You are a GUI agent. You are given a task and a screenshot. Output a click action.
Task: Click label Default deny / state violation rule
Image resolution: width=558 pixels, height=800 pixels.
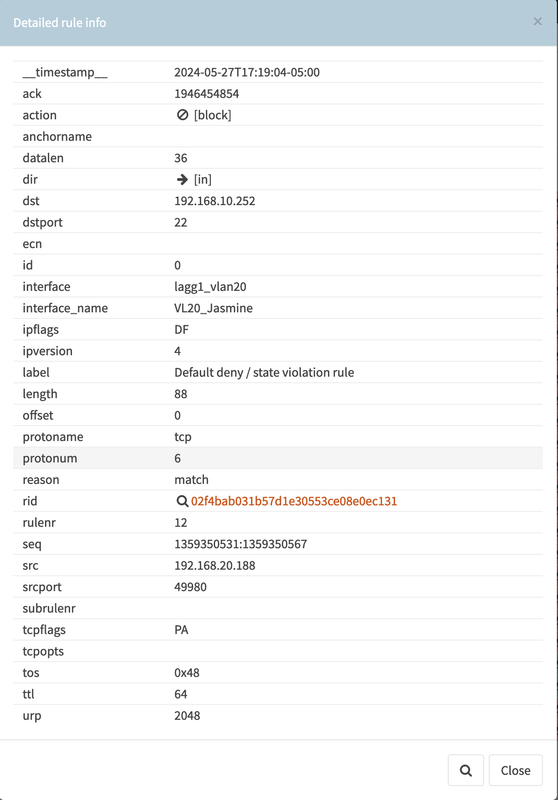point(264,372)
